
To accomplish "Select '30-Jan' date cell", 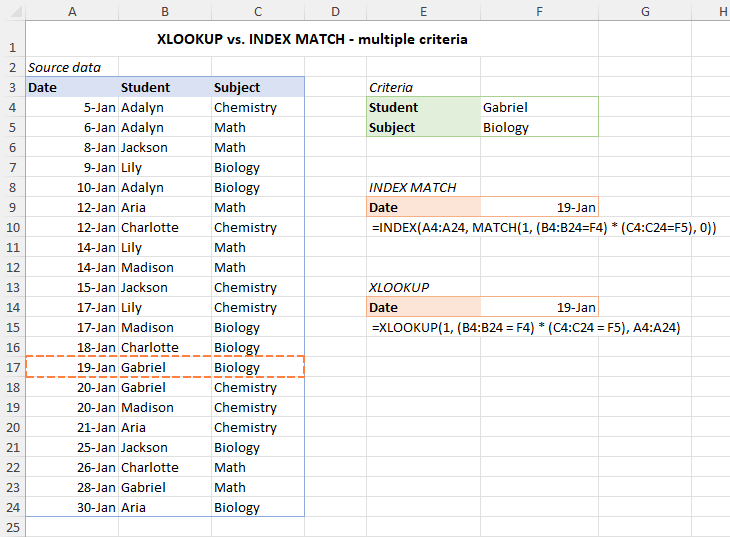I will pos(72,508).
